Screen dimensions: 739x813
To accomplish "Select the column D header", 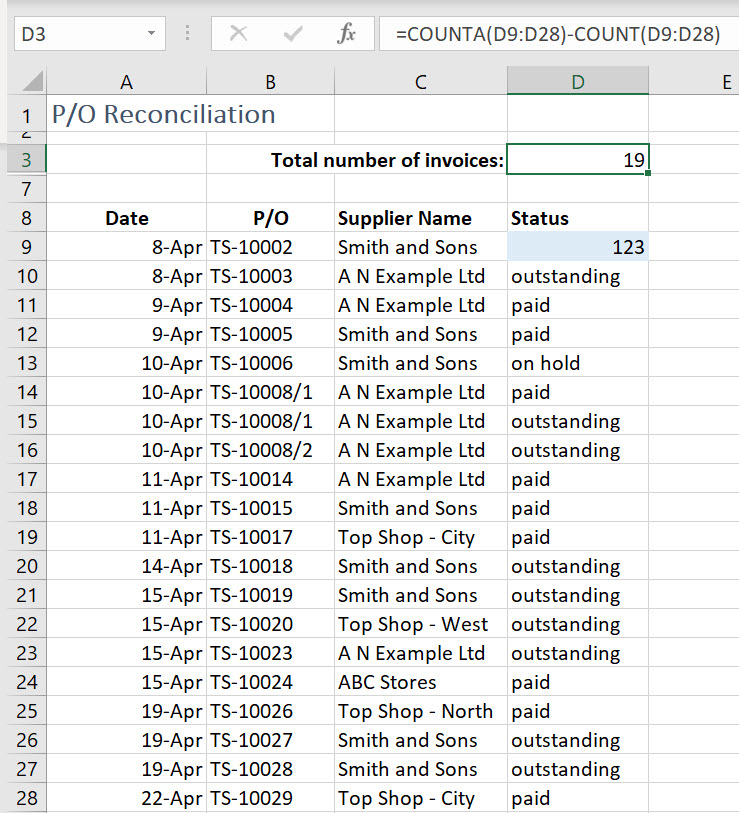I will coord(578,79).
